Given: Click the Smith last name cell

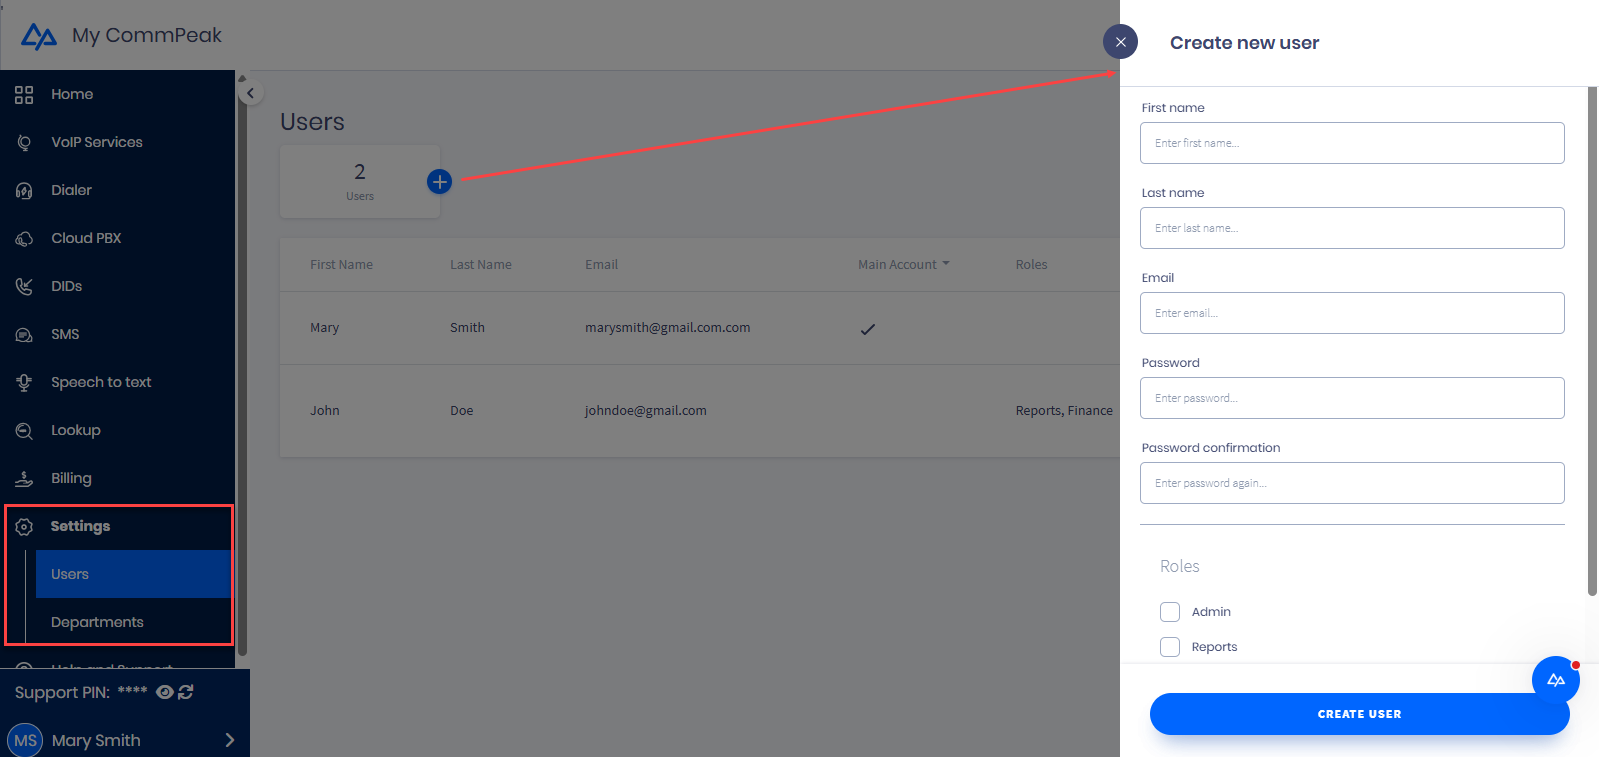Looking at the screenshot, I should (x=467, y=328).
